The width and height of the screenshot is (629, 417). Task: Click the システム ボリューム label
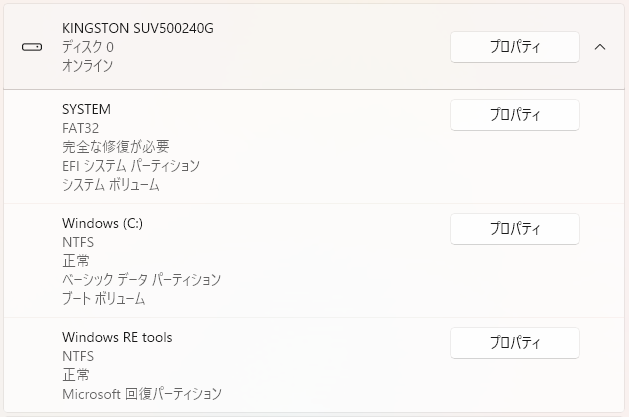click(111, 185)
